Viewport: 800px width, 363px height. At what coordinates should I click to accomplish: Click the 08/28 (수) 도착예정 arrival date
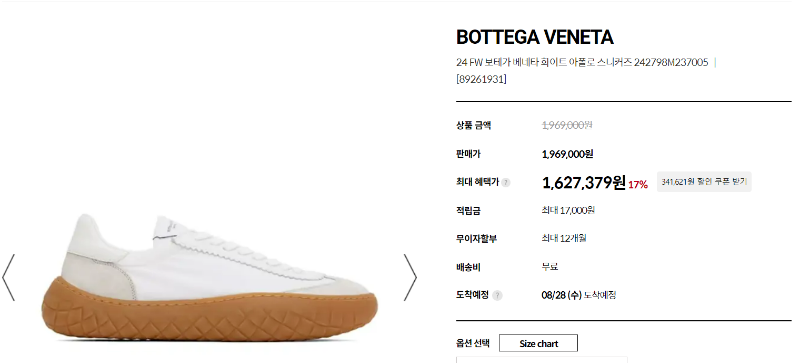579,295
